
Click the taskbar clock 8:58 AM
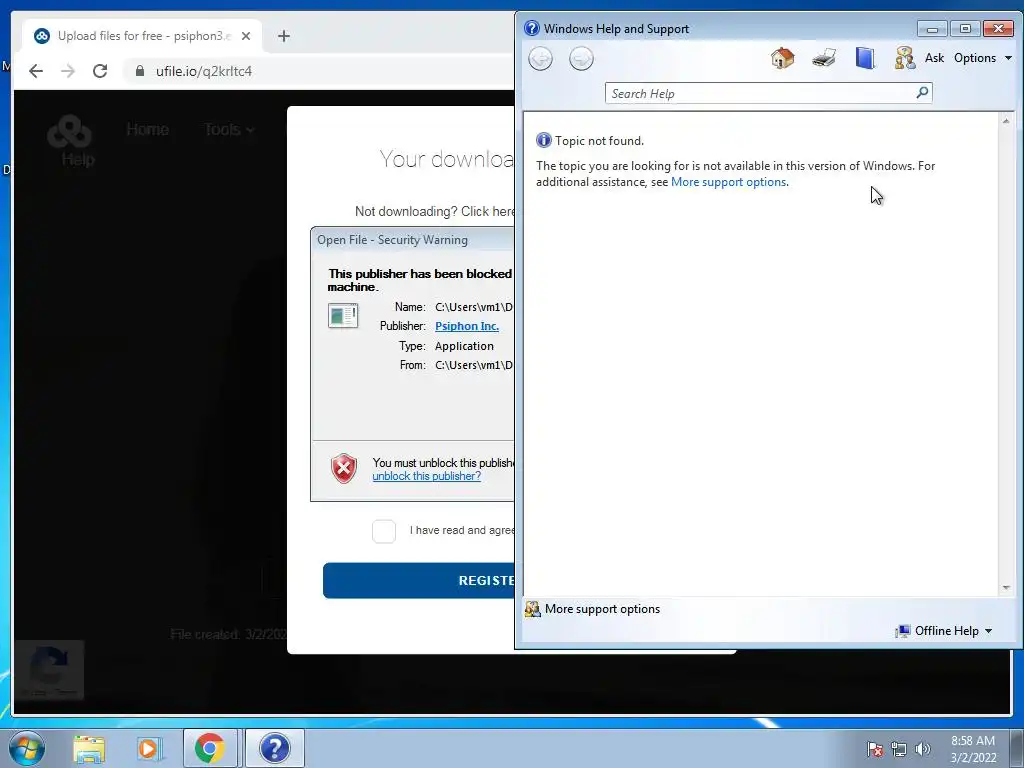(973, 749)
